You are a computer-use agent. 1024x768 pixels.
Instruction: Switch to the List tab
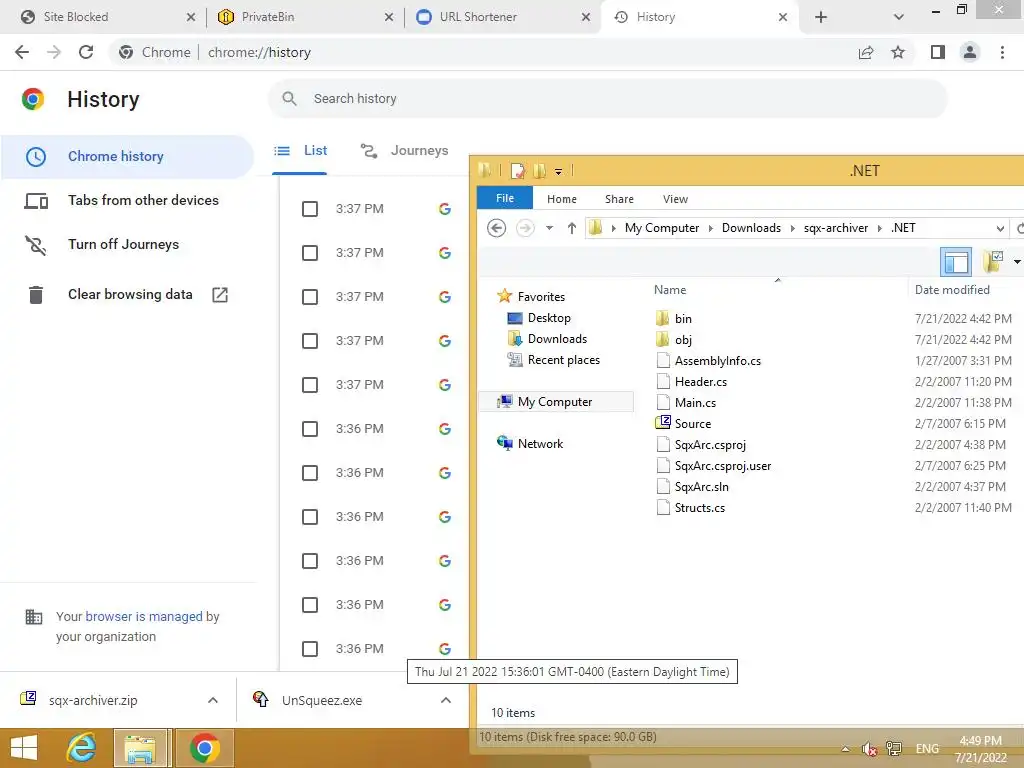pyautogui.click(x=300, y=151)
